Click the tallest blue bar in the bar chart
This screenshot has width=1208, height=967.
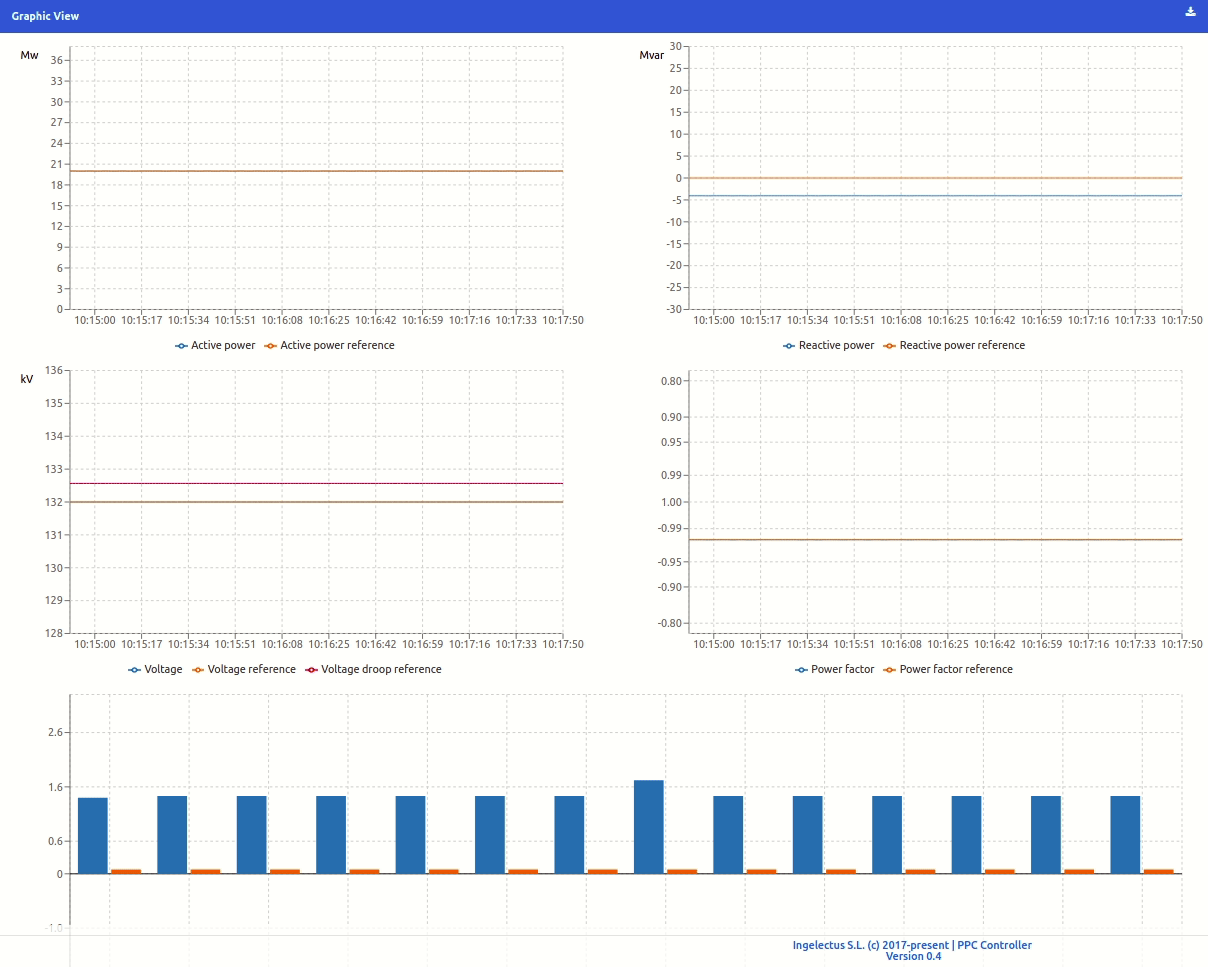(x=649, y=827)
